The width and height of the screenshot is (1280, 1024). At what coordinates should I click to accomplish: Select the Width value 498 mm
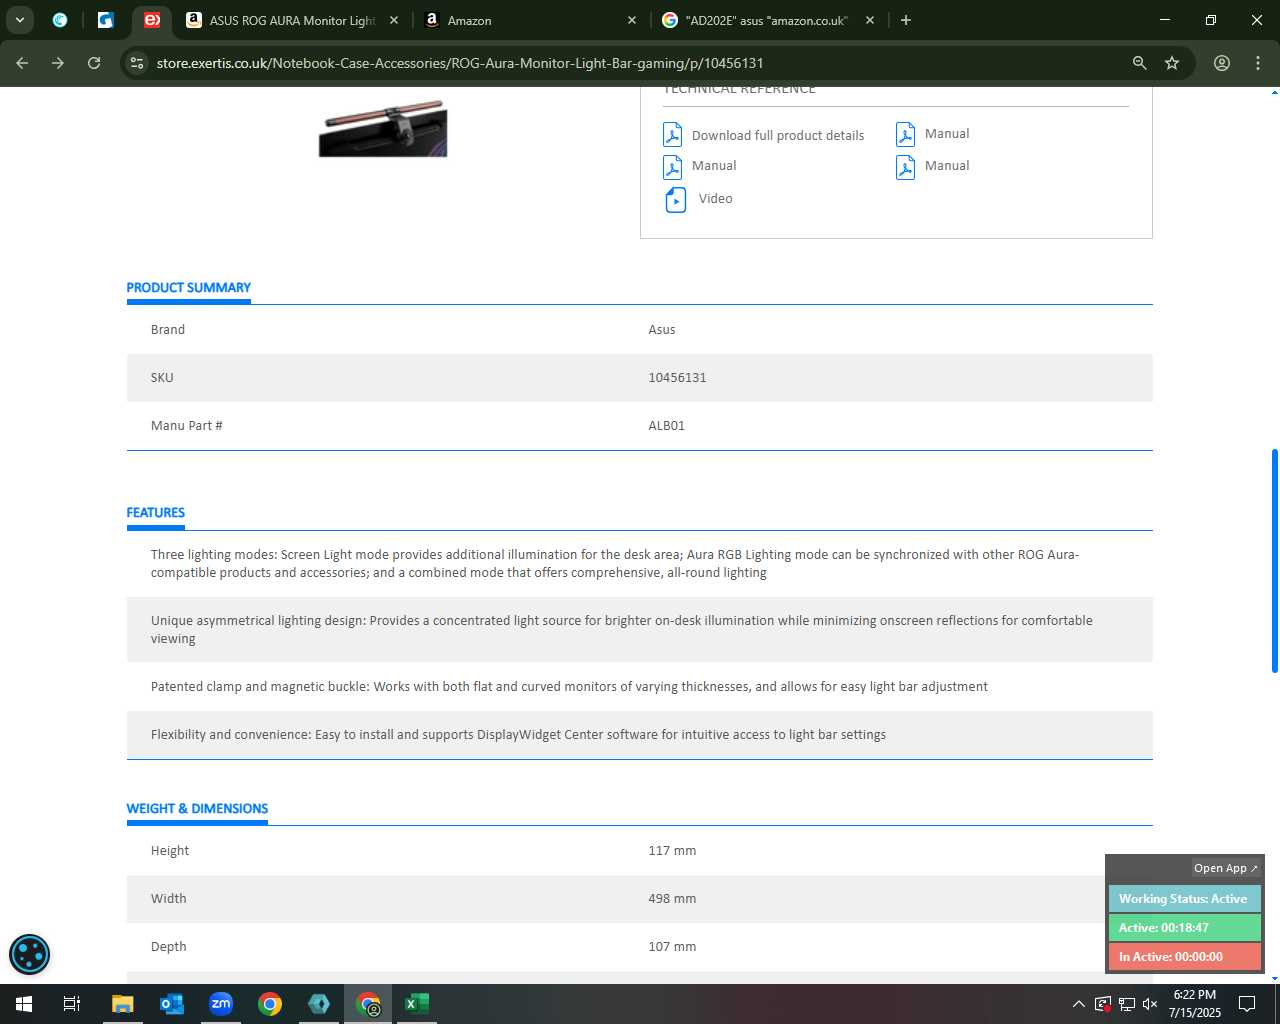pyautogui.click(x=672, y=899)
